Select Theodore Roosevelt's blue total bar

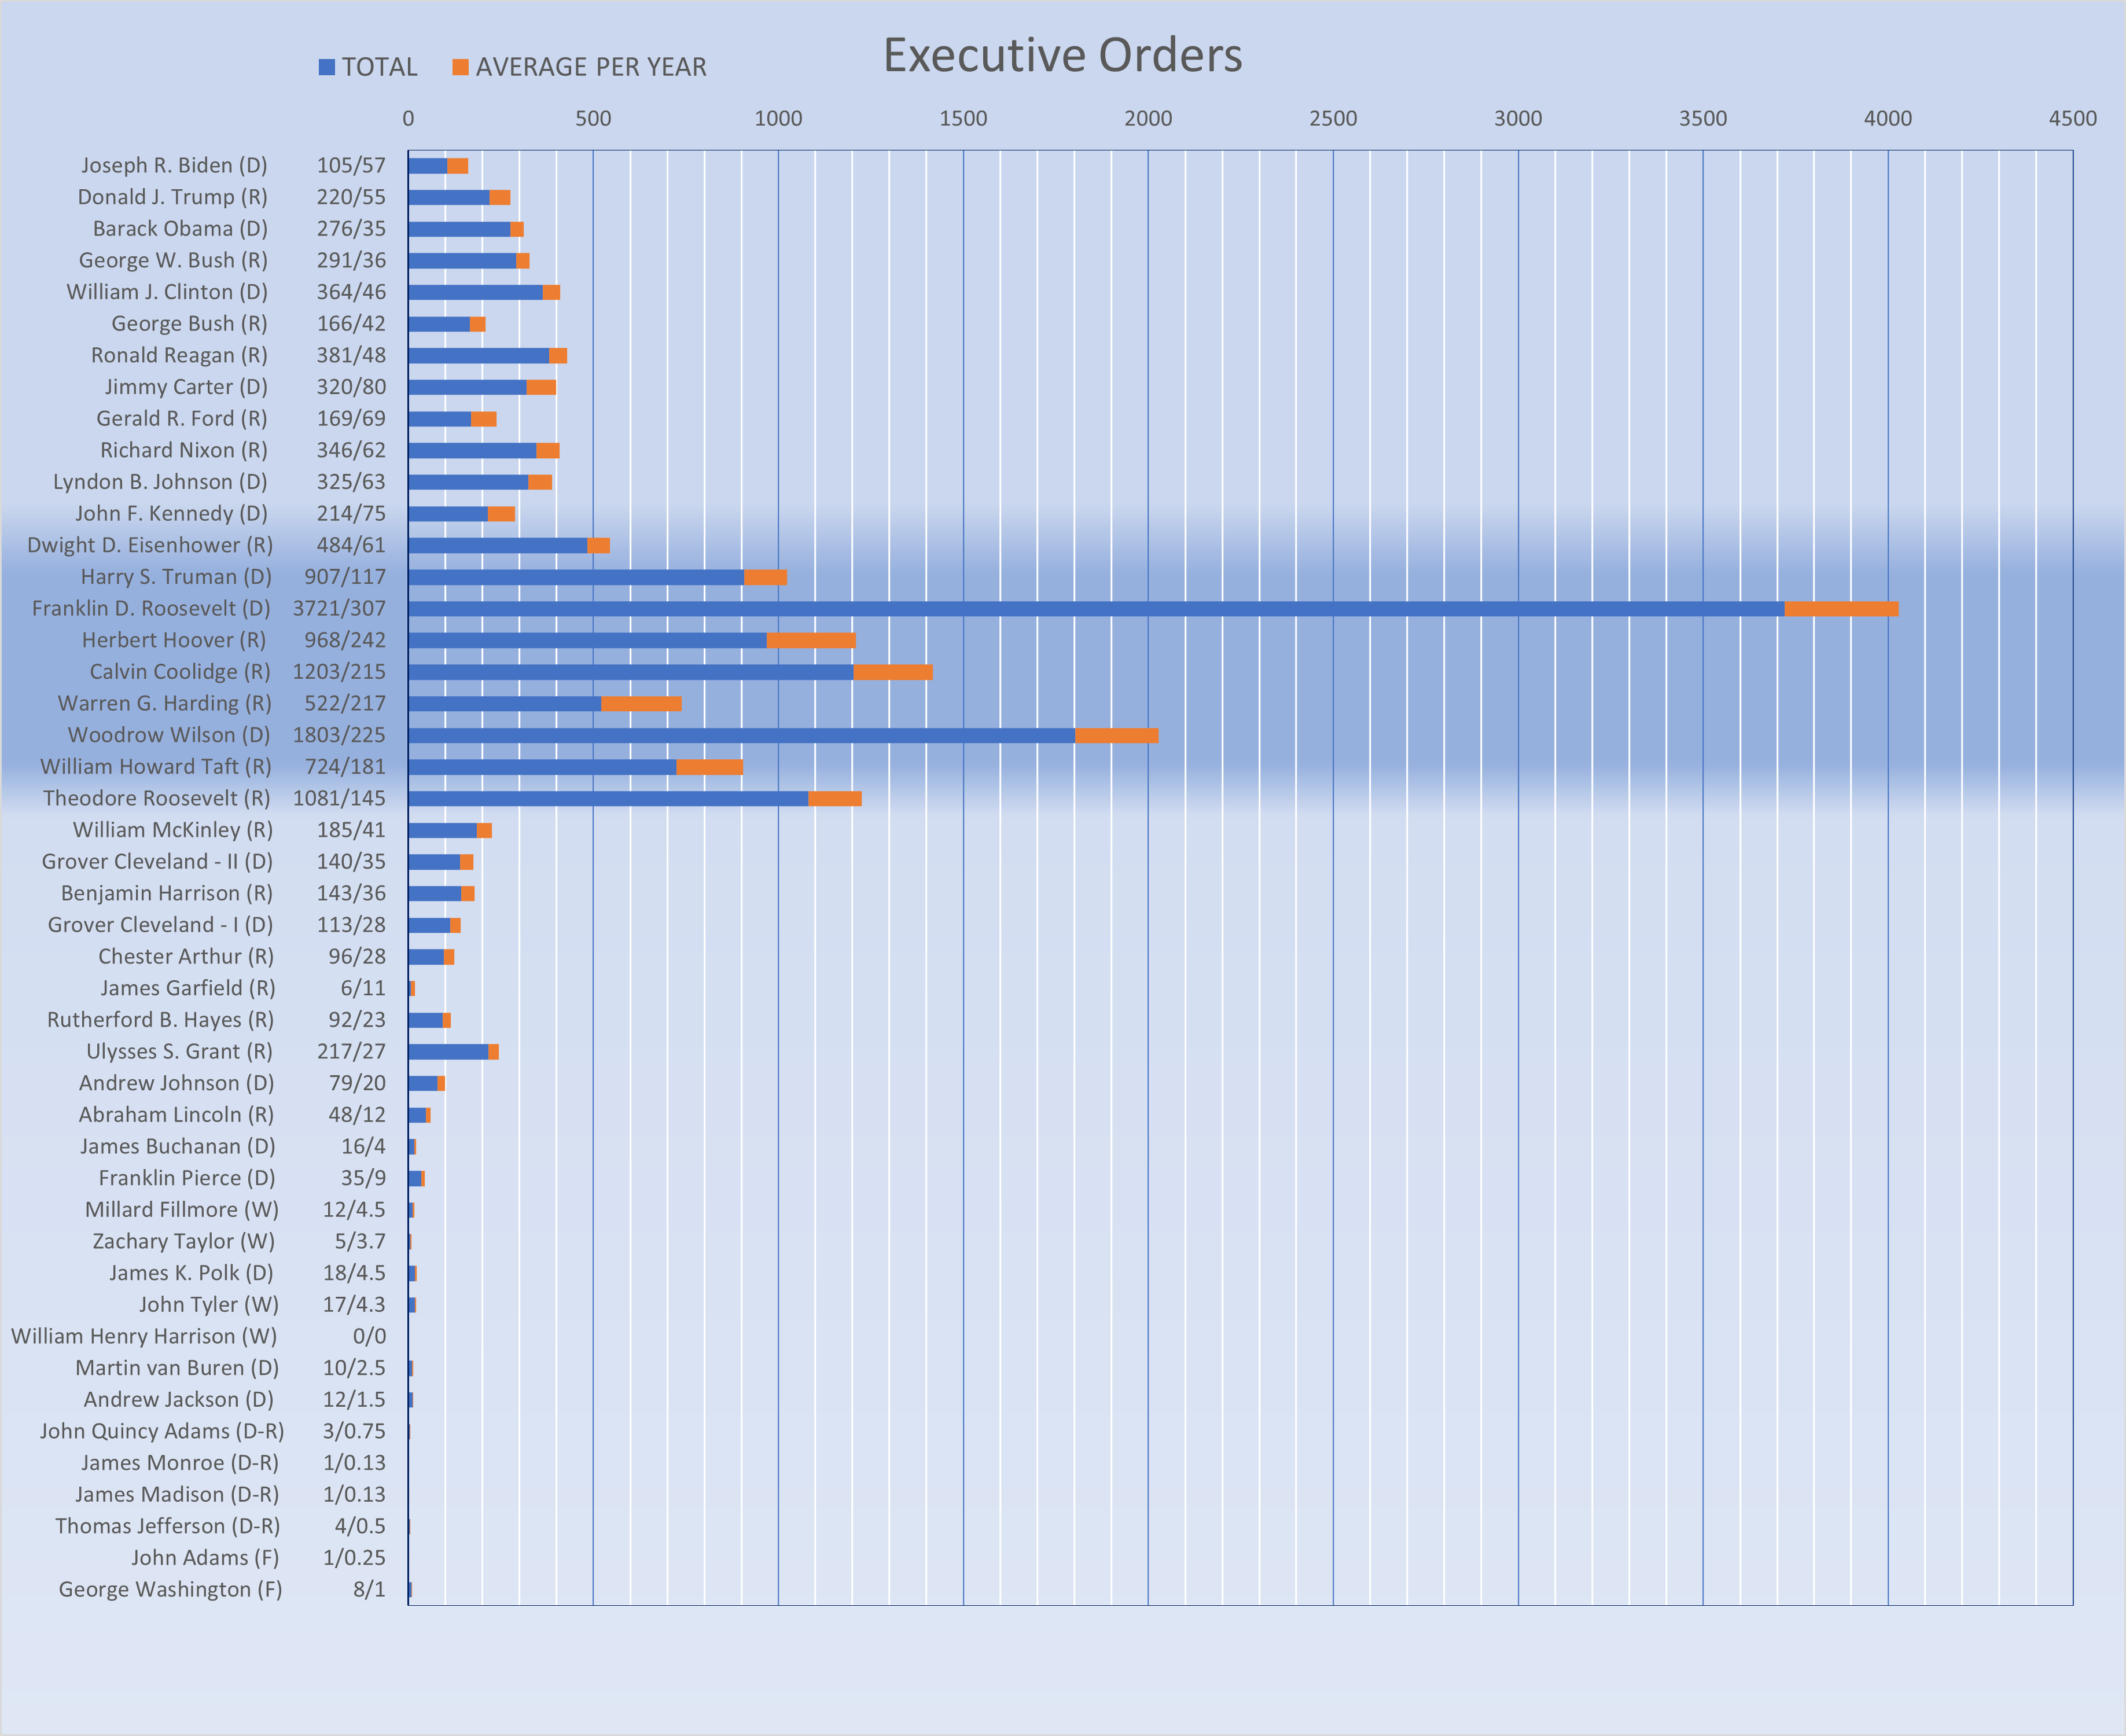point(607,798)
